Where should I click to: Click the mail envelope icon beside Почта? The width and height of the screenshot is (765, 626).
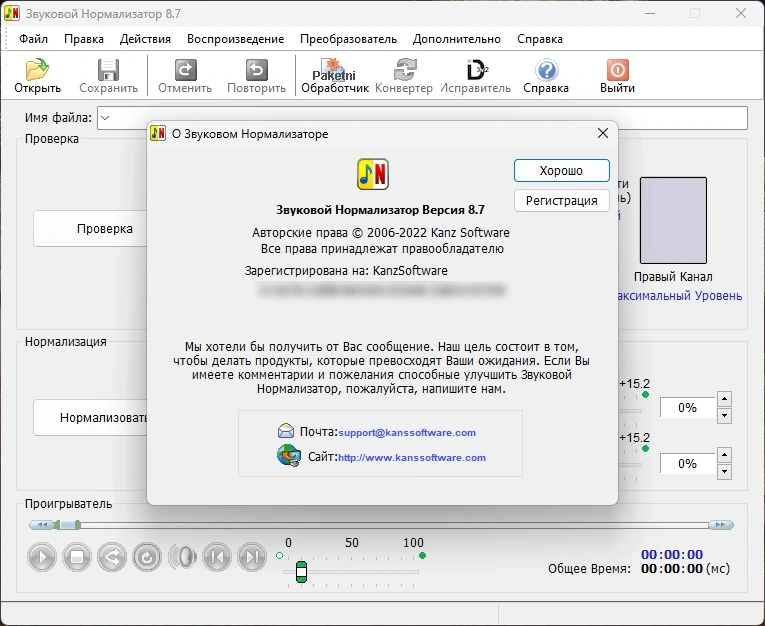(286, 431)
